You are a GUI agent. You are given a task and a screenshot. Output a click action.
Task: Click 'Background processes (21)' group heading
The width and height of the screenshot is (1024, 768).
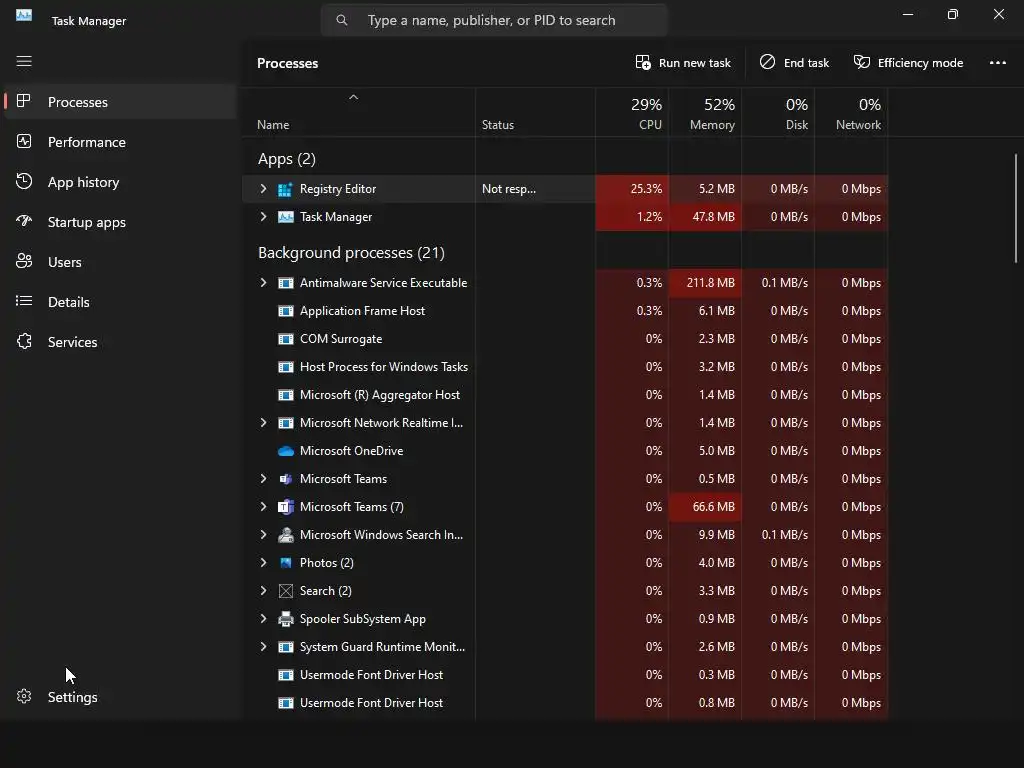click(351, 253)
